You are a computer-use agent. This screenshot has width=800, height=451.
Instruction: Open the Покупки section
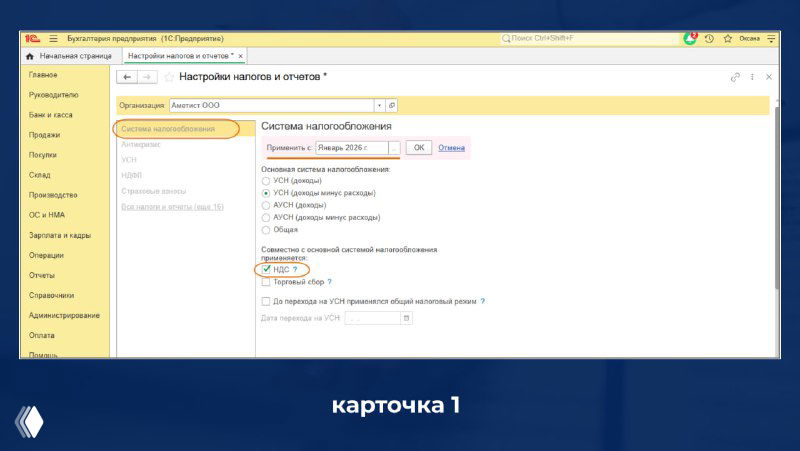43,155
